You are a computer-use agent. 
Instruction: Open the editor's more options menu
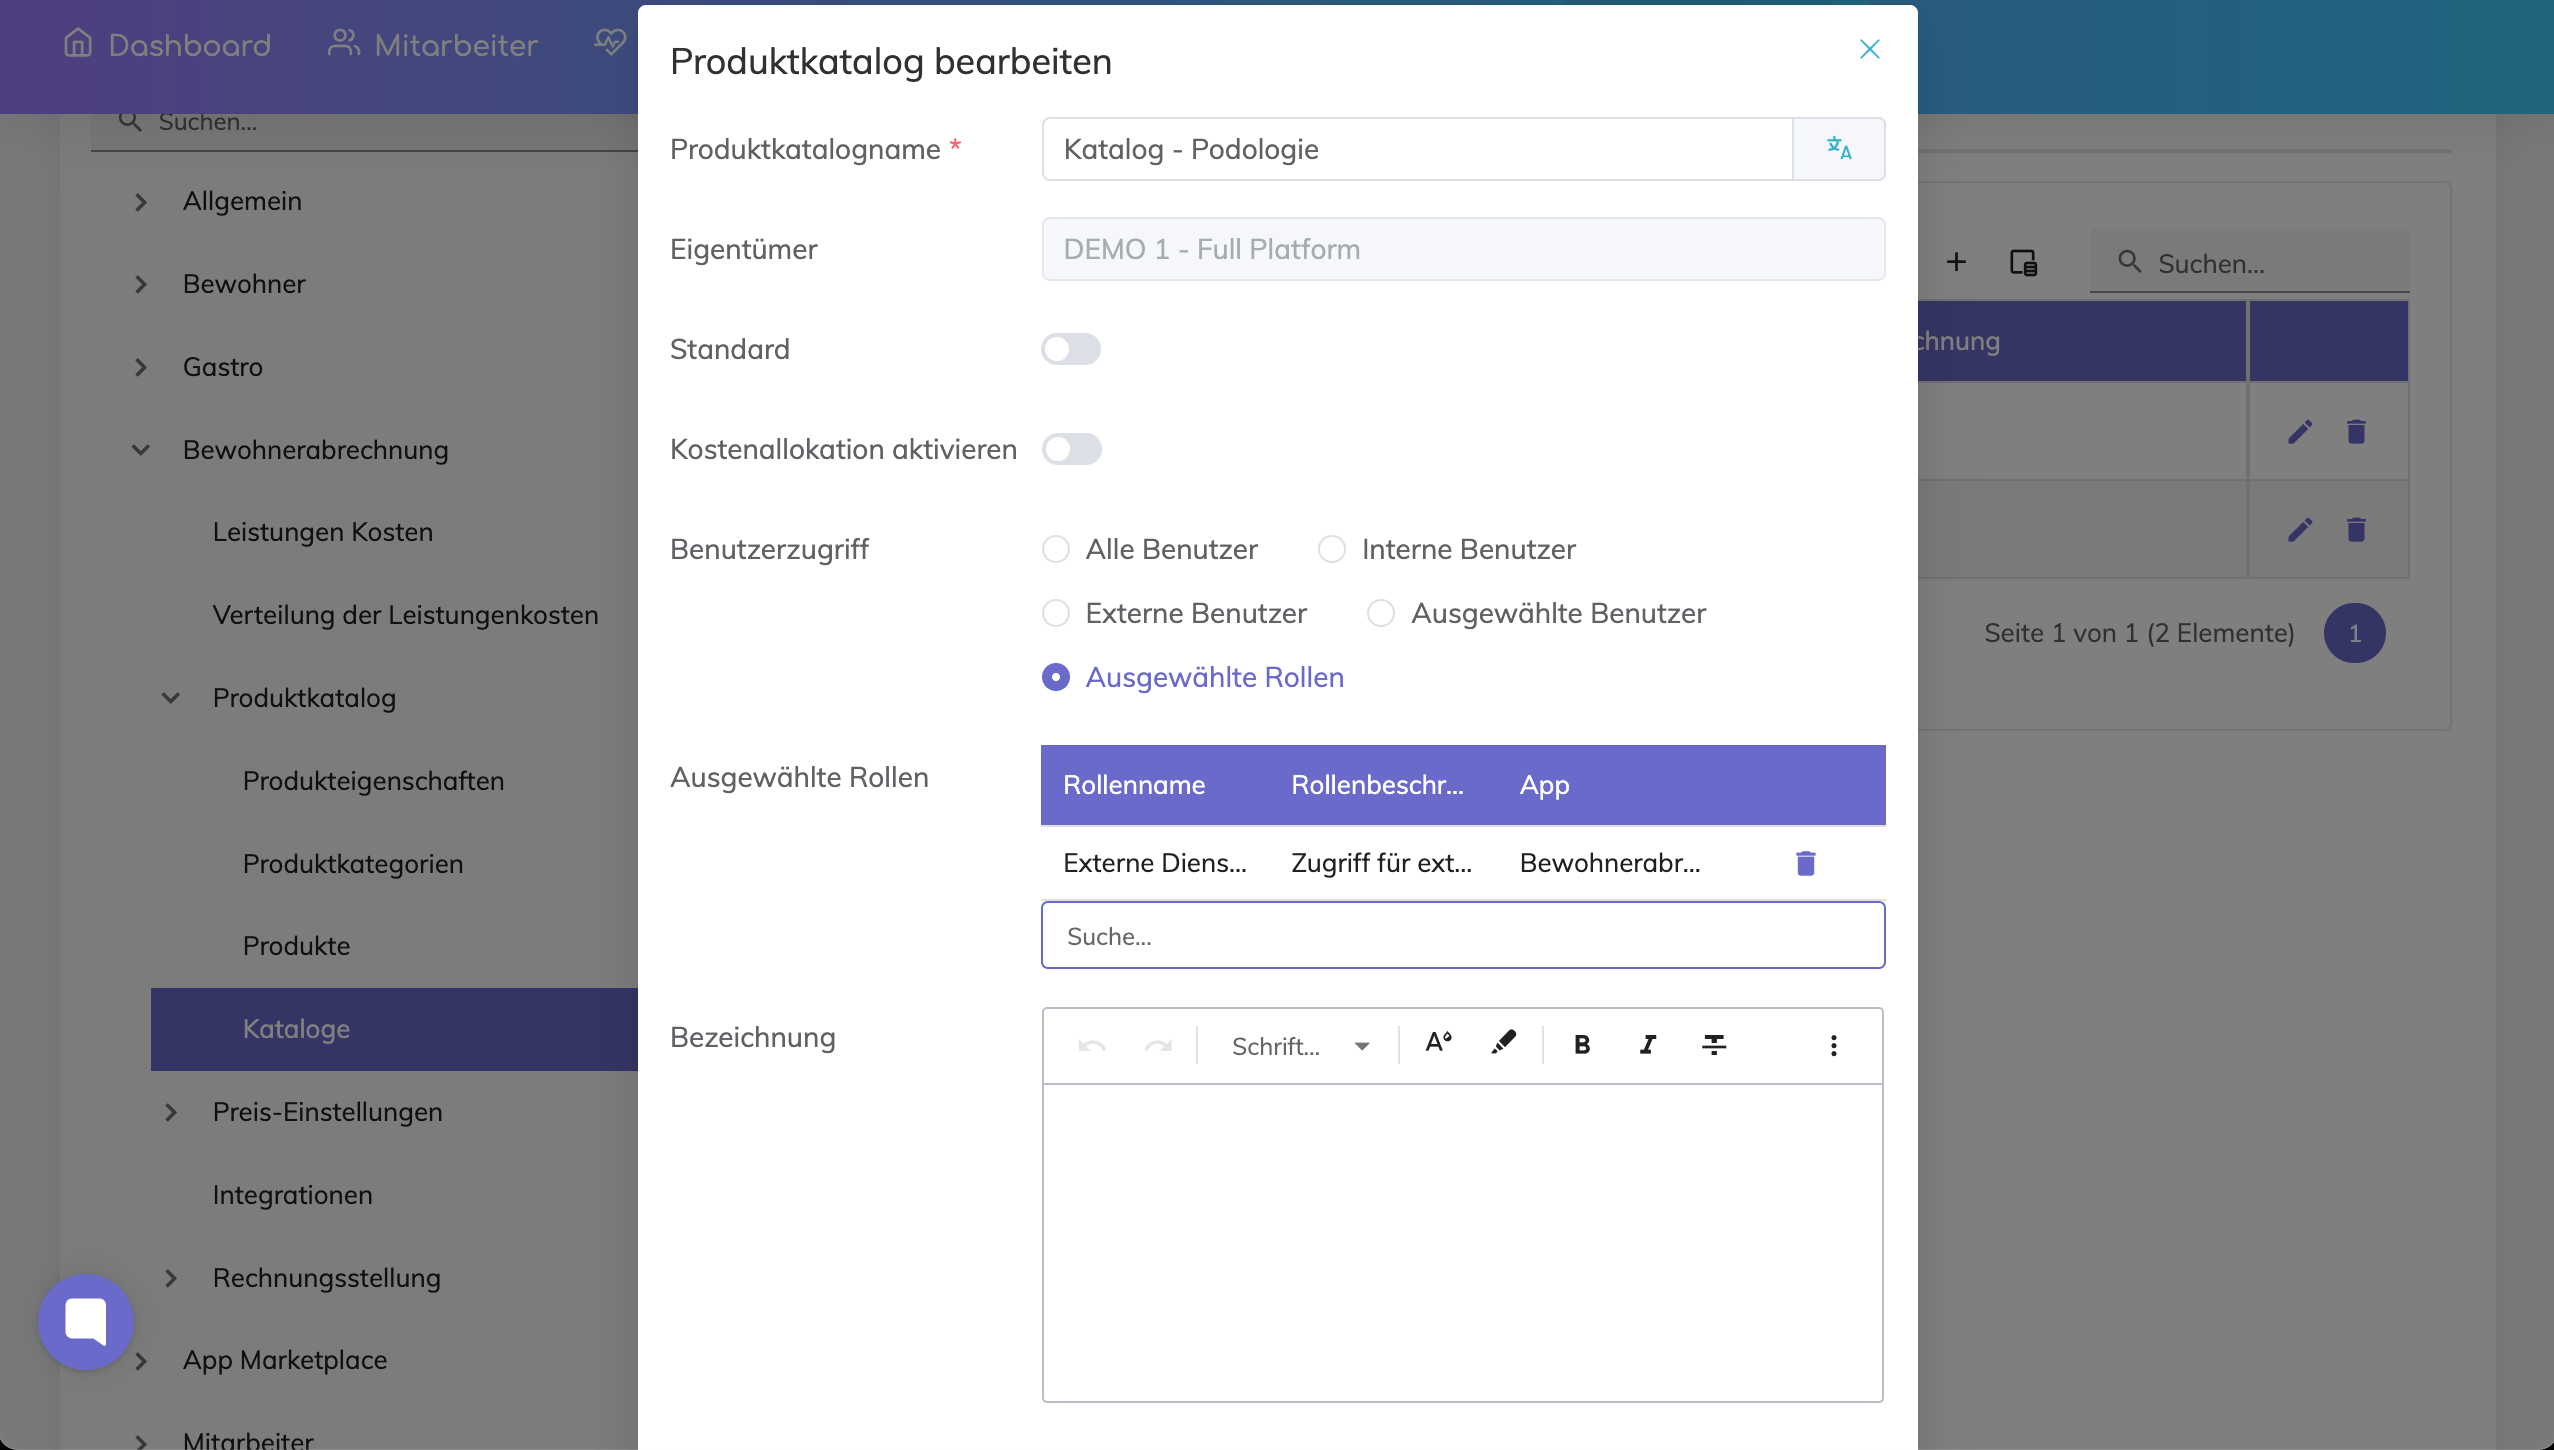[x=1833, y=1045]
